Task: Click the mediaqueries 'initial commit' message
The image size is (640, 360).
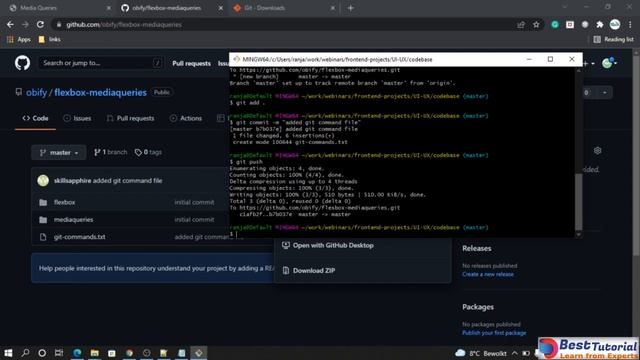Action: pos(194,220)
